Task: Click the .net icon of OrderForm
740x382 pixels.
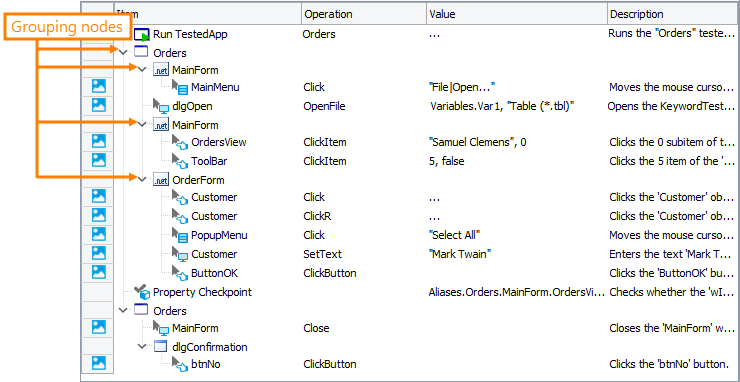Action: tap(160, 180)
